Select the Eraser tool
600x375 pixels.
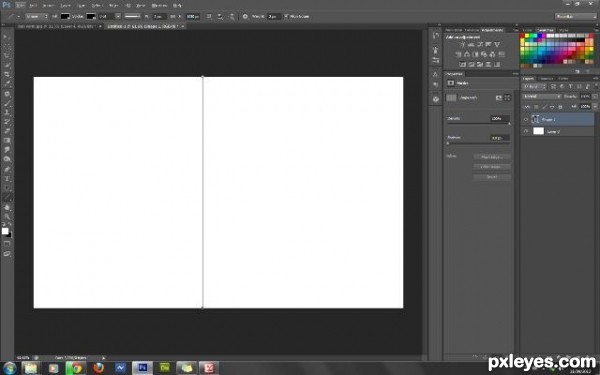pos(7,131)
